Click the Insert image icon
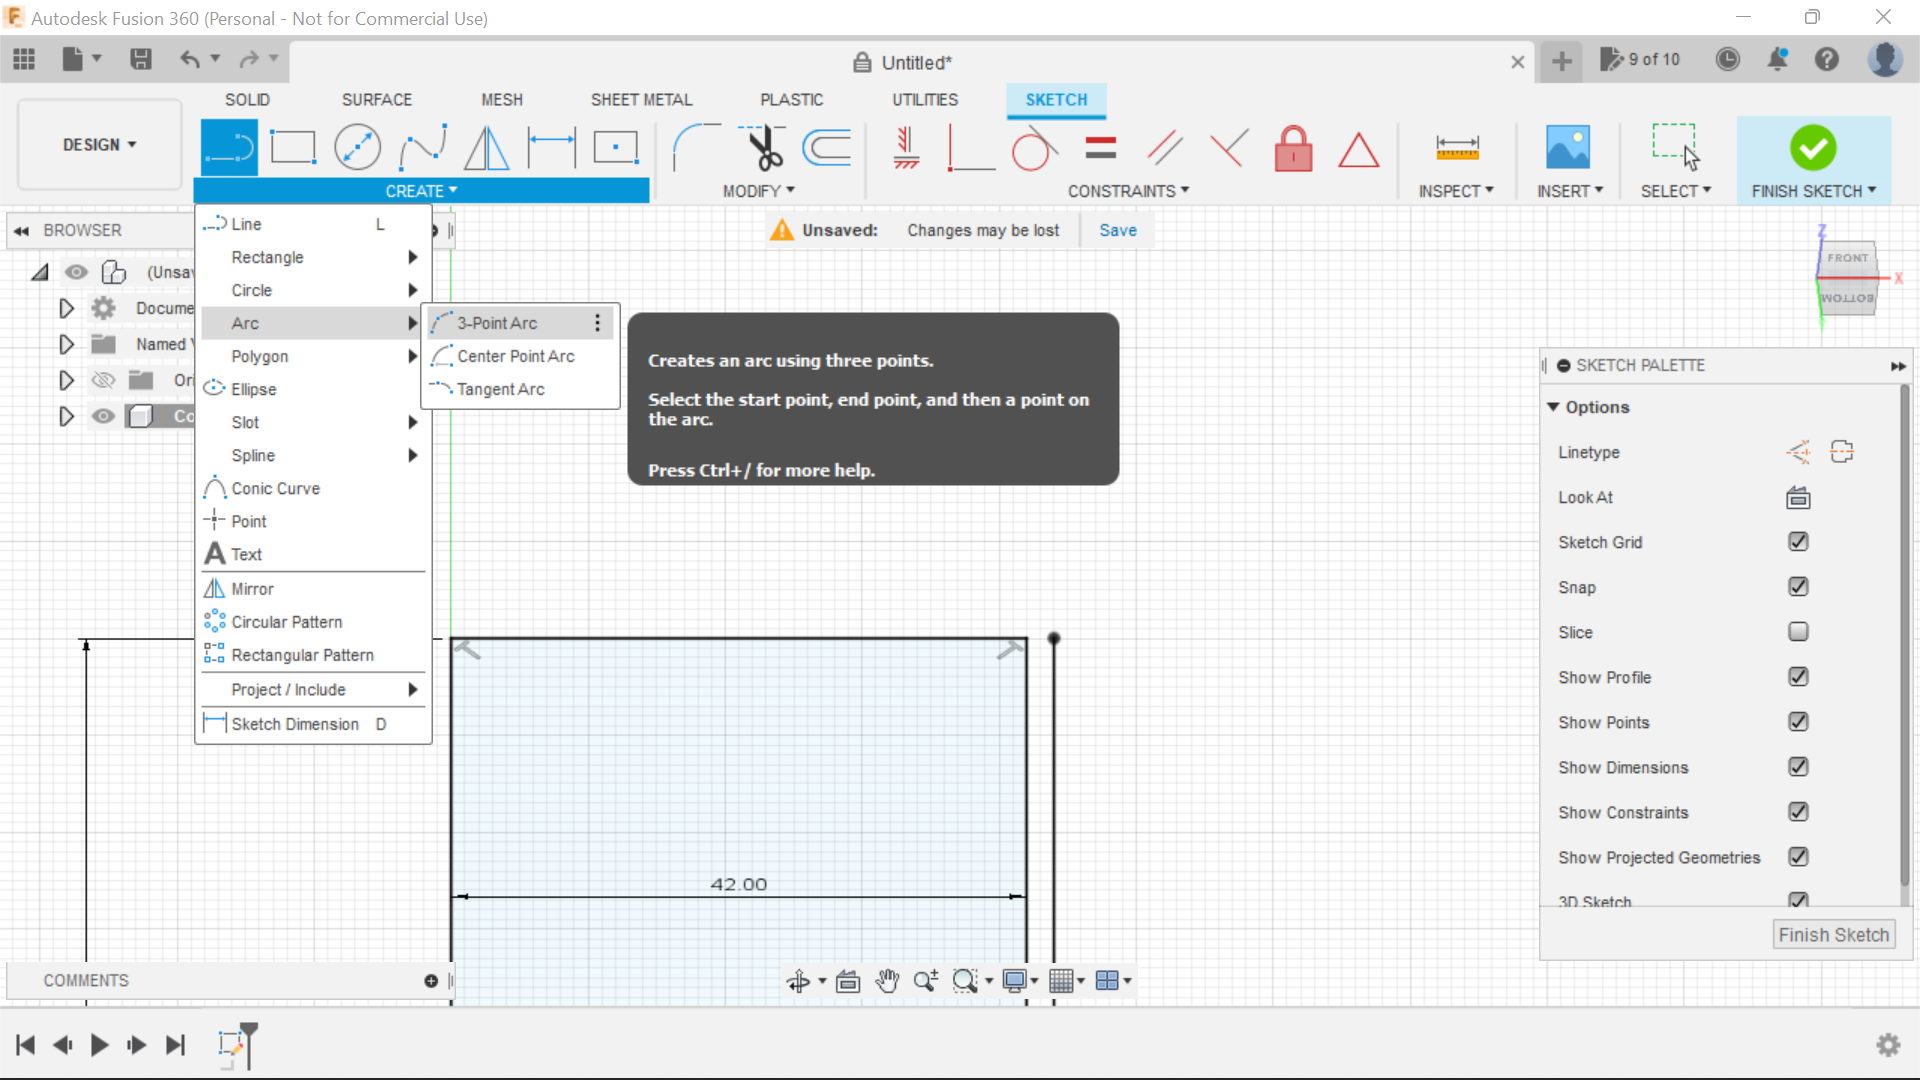The width and height of the screenshot is (1920, 1080). 1568,148
